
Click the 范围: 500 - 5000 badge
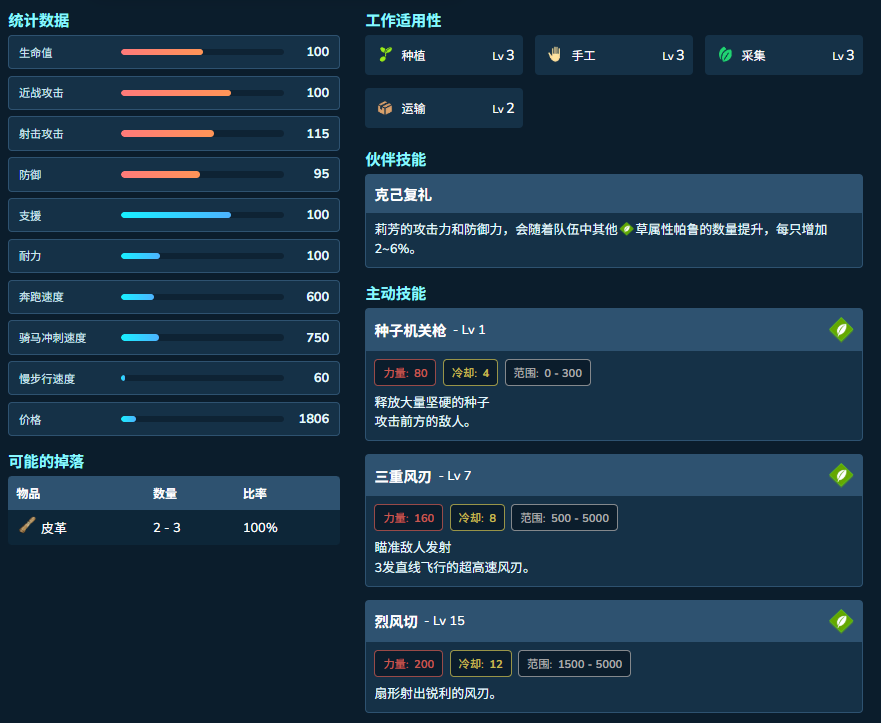pyautogui.click(x=565, y=517)
